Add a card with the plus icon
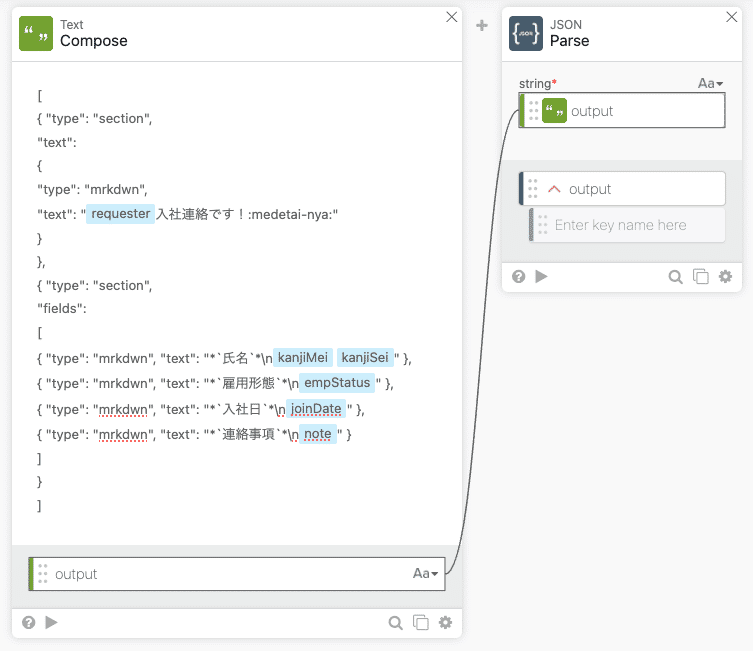 [x=482, y=25]
